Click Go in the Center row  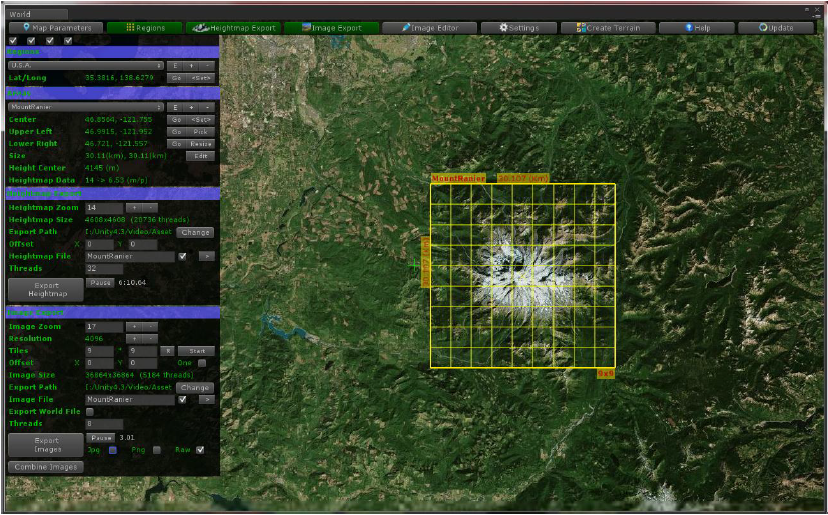pos(176,120)
